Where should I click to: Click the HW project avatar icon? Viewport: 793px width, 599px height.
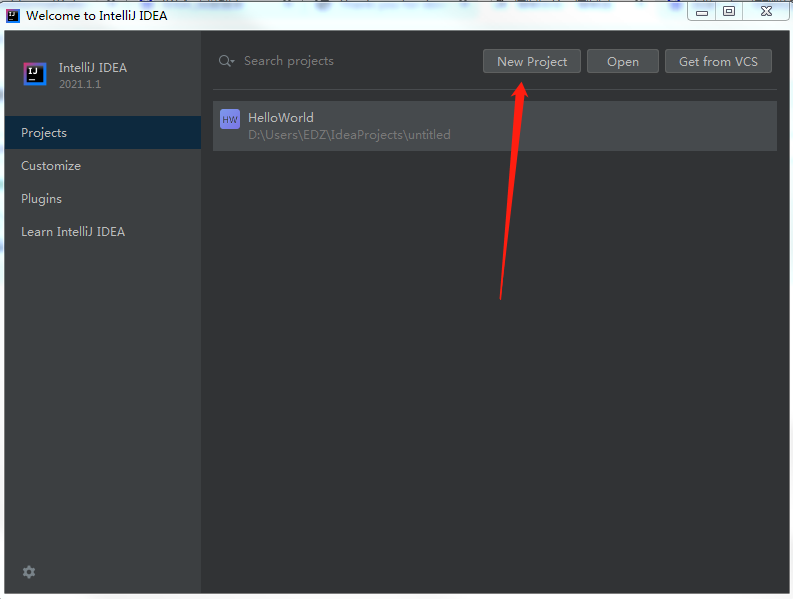(x=230, y=119)
